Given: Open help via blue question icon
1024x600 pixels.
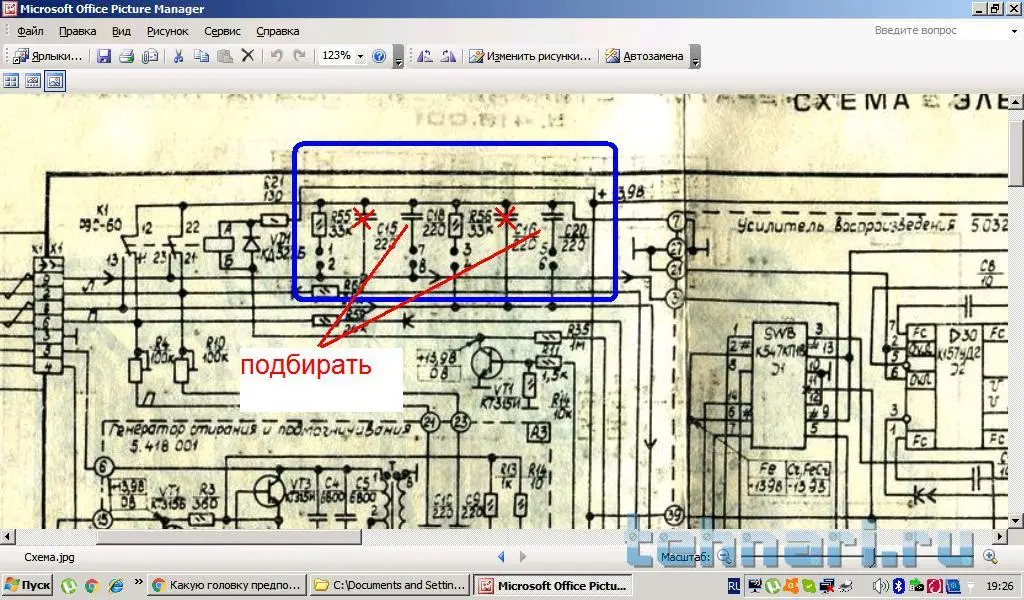Looking at the screenshot, I should click(x=379, y=56).
